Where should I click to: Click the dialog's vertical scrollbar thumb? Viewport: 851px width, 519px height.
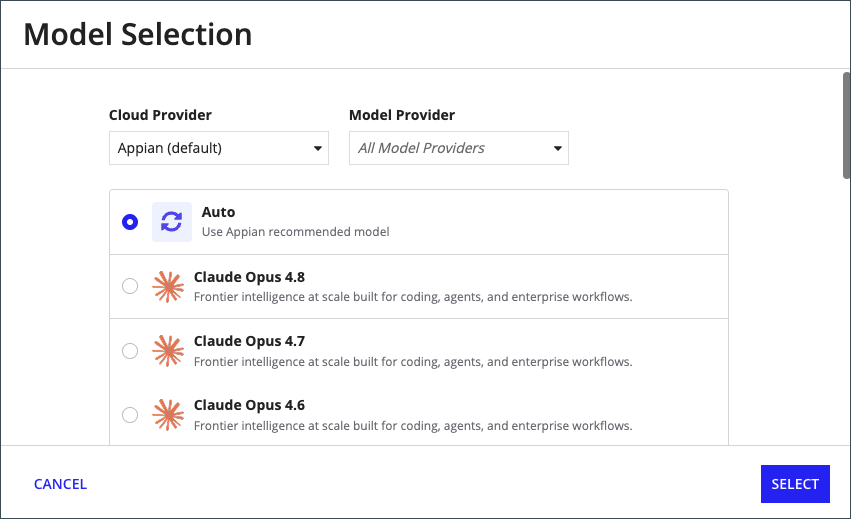pyautogui.click(x=846, y=125)
